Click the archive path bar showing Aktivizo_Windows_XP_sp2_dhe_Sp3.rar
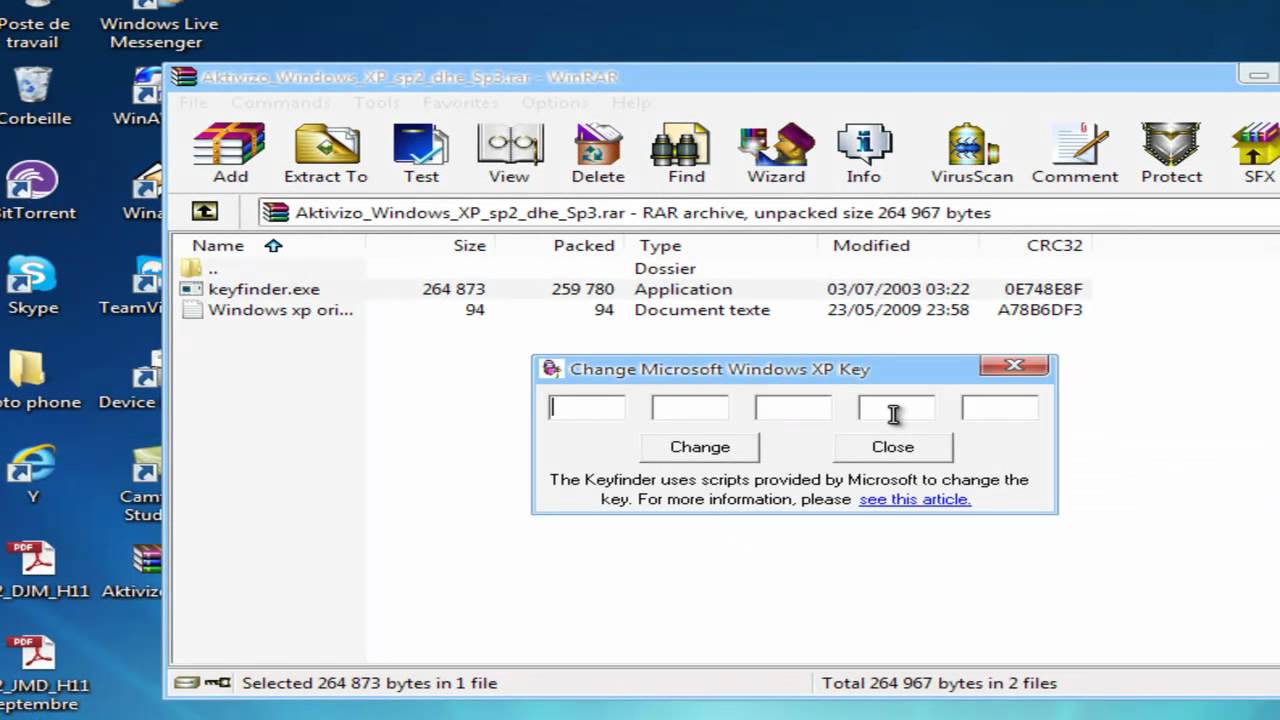Screen dimensions: 1280x720 [766, 212]
